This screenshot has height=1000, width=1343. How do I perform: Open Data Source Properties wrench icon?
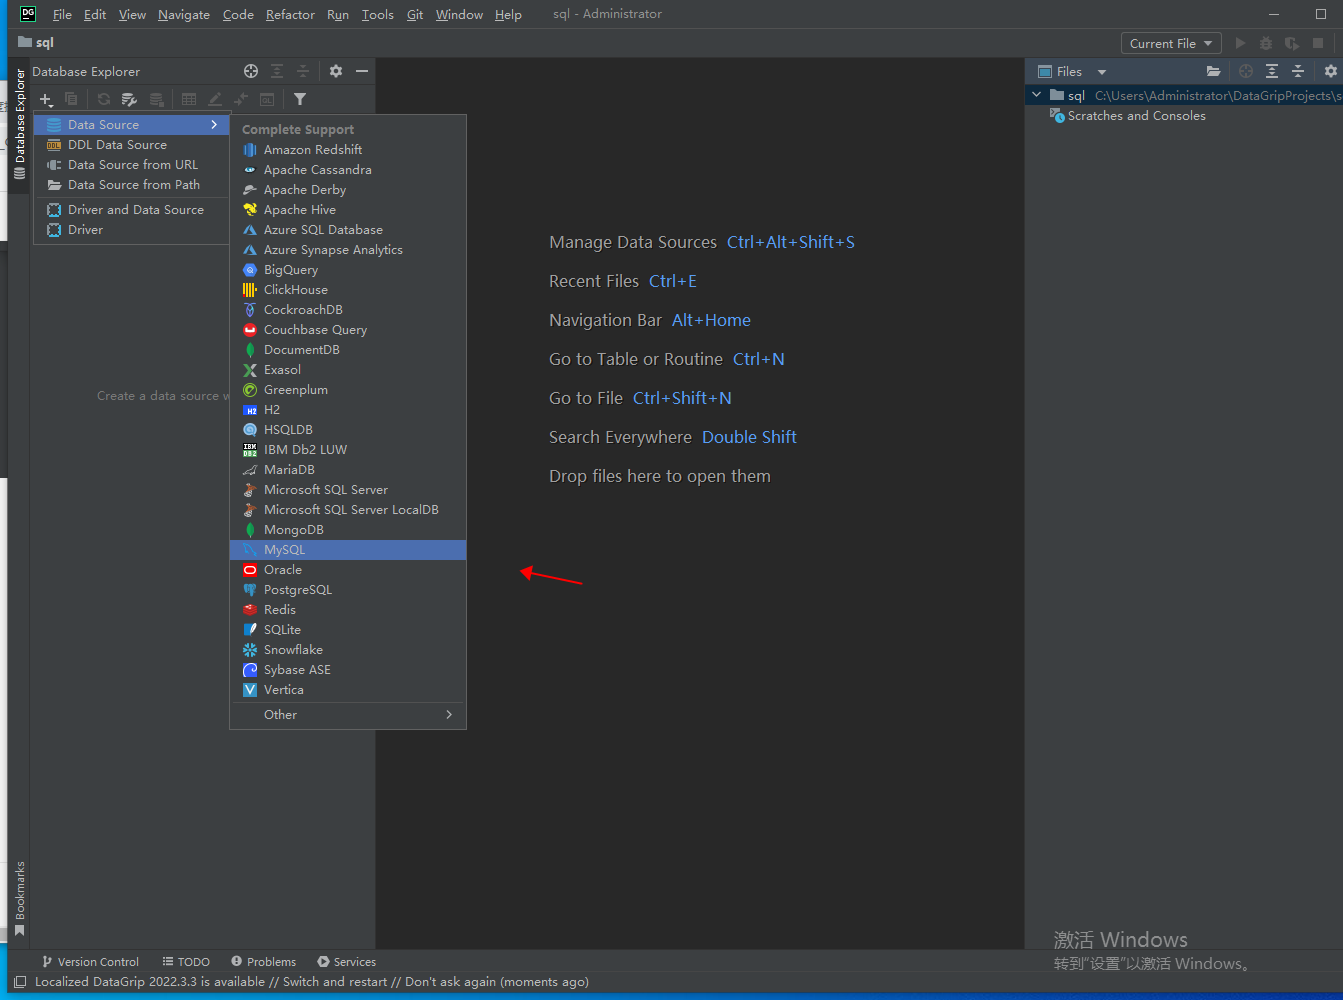pos(129,99)
